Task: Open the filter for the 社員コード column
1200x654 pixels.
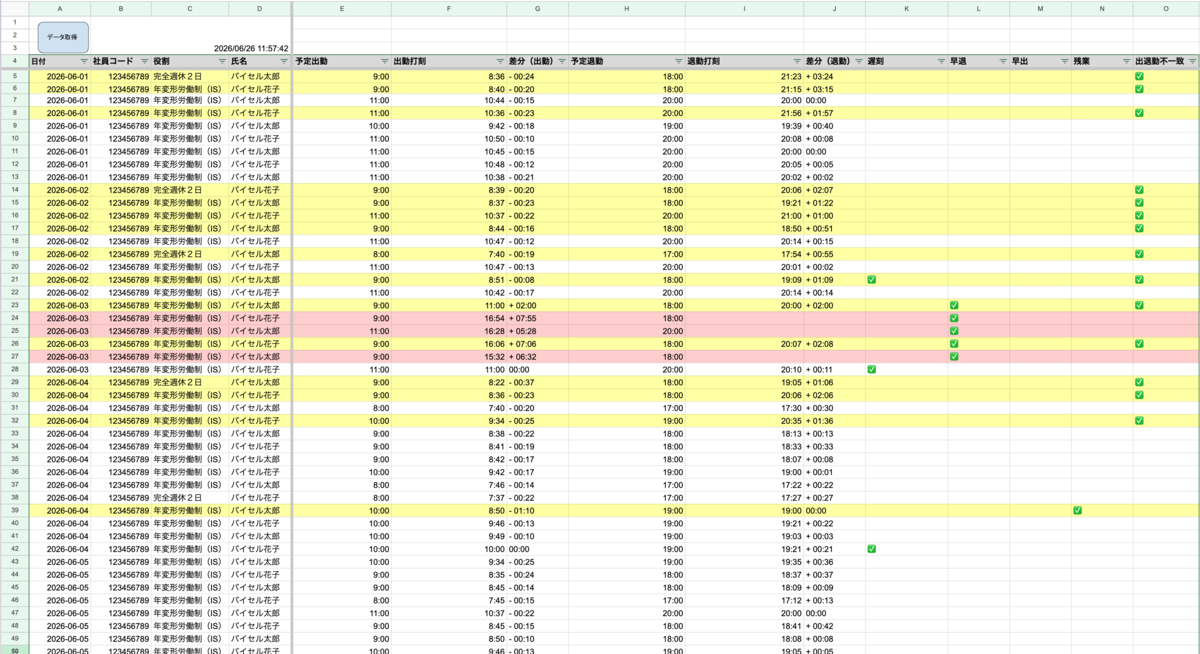Action: point(145,61)
